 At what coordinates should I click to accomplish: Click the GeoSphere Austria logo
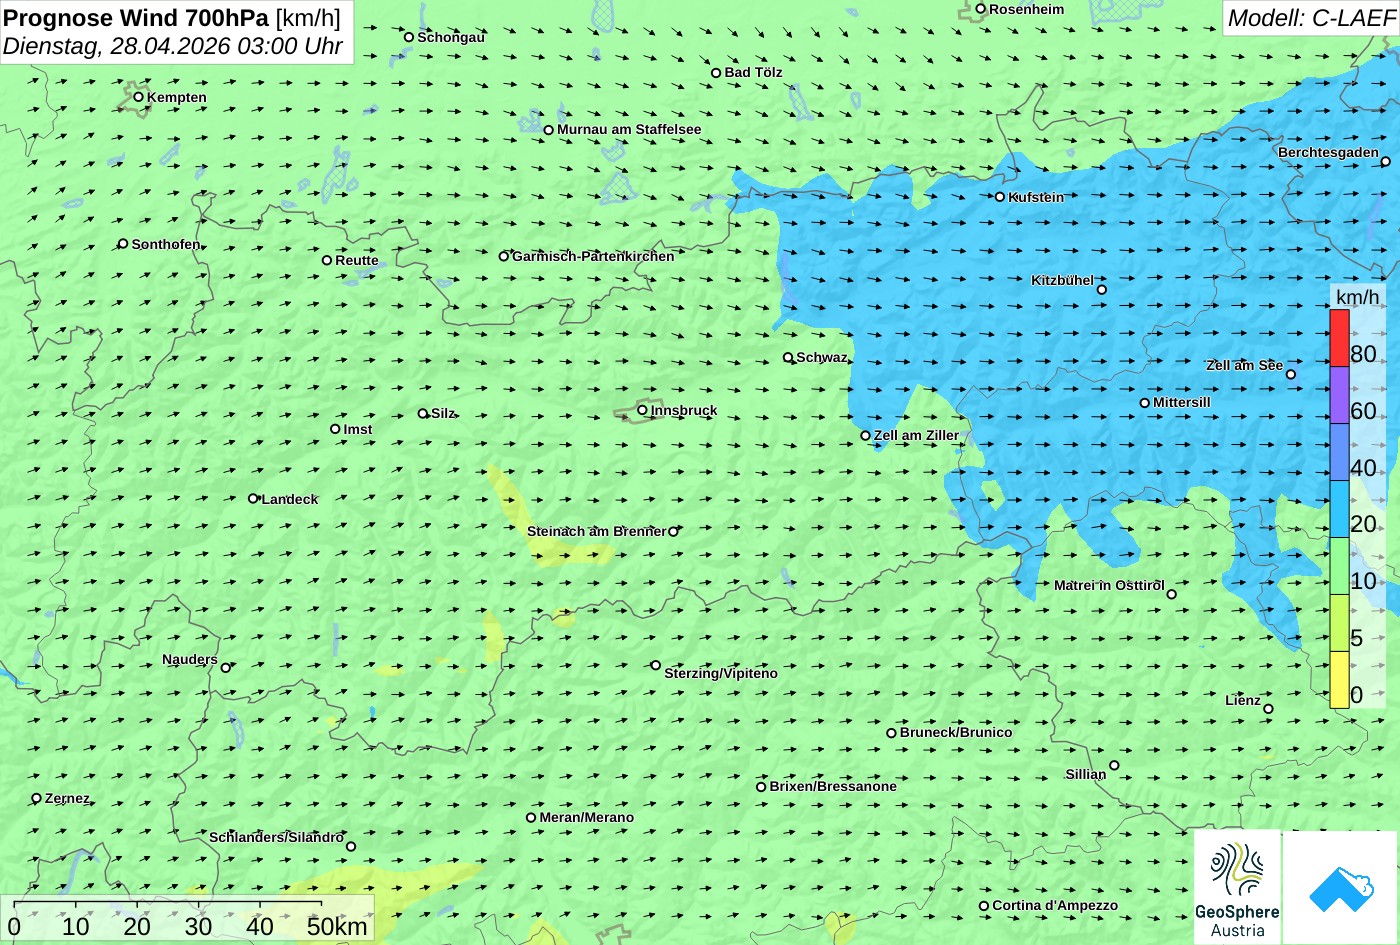[x=1237, y=887]
